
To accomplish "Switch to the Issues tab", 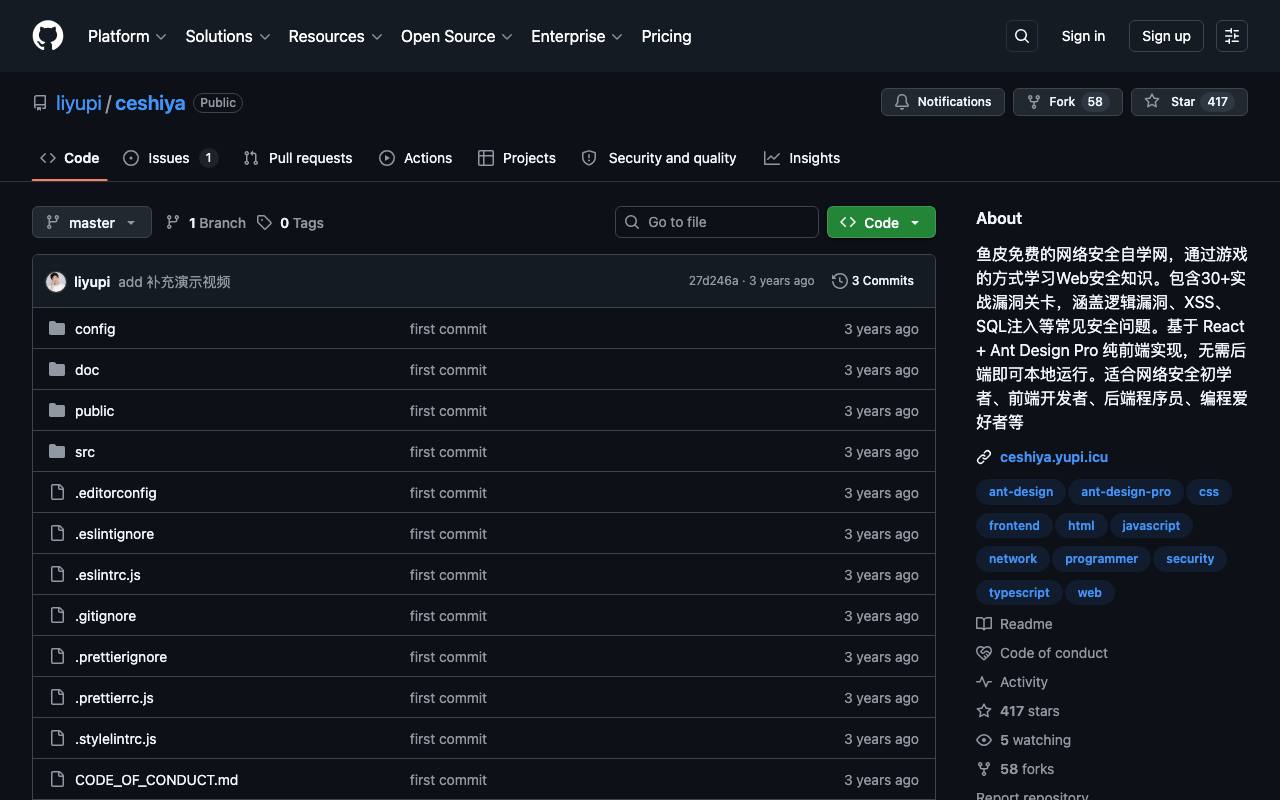I will (170, 158).
